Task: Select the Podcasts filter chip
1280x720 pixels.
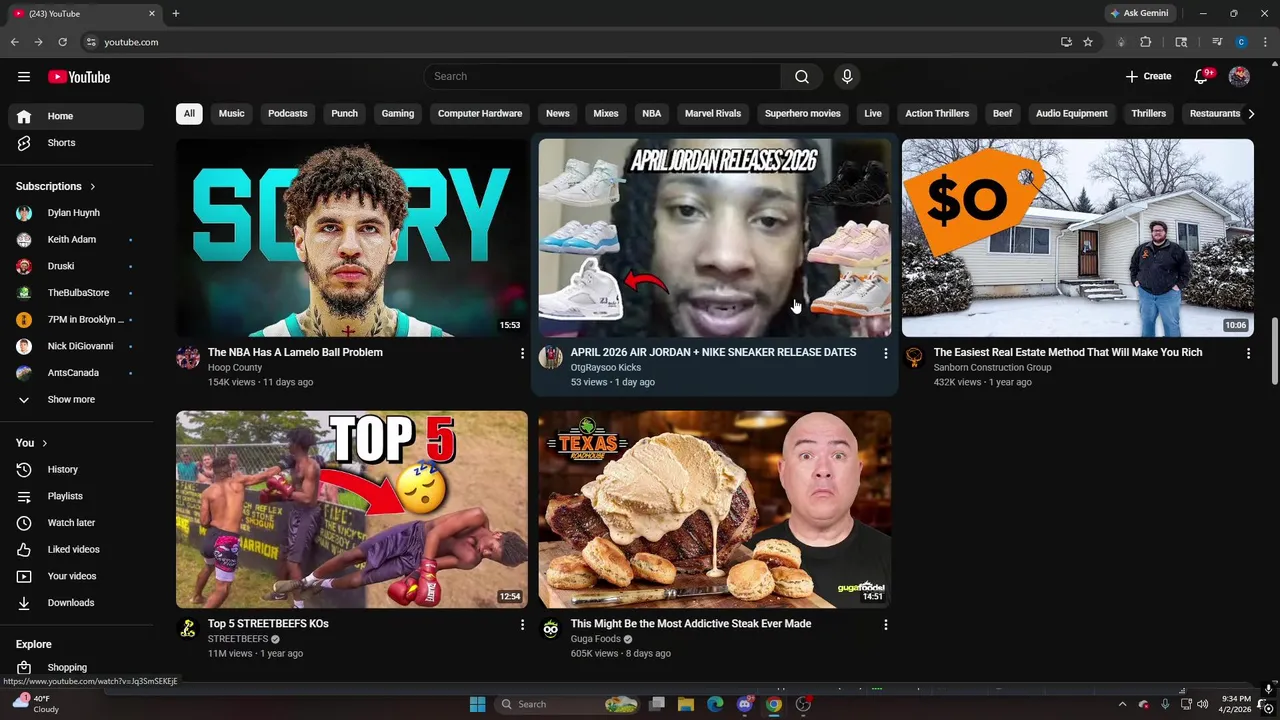Action: click(x=288, y=114)
